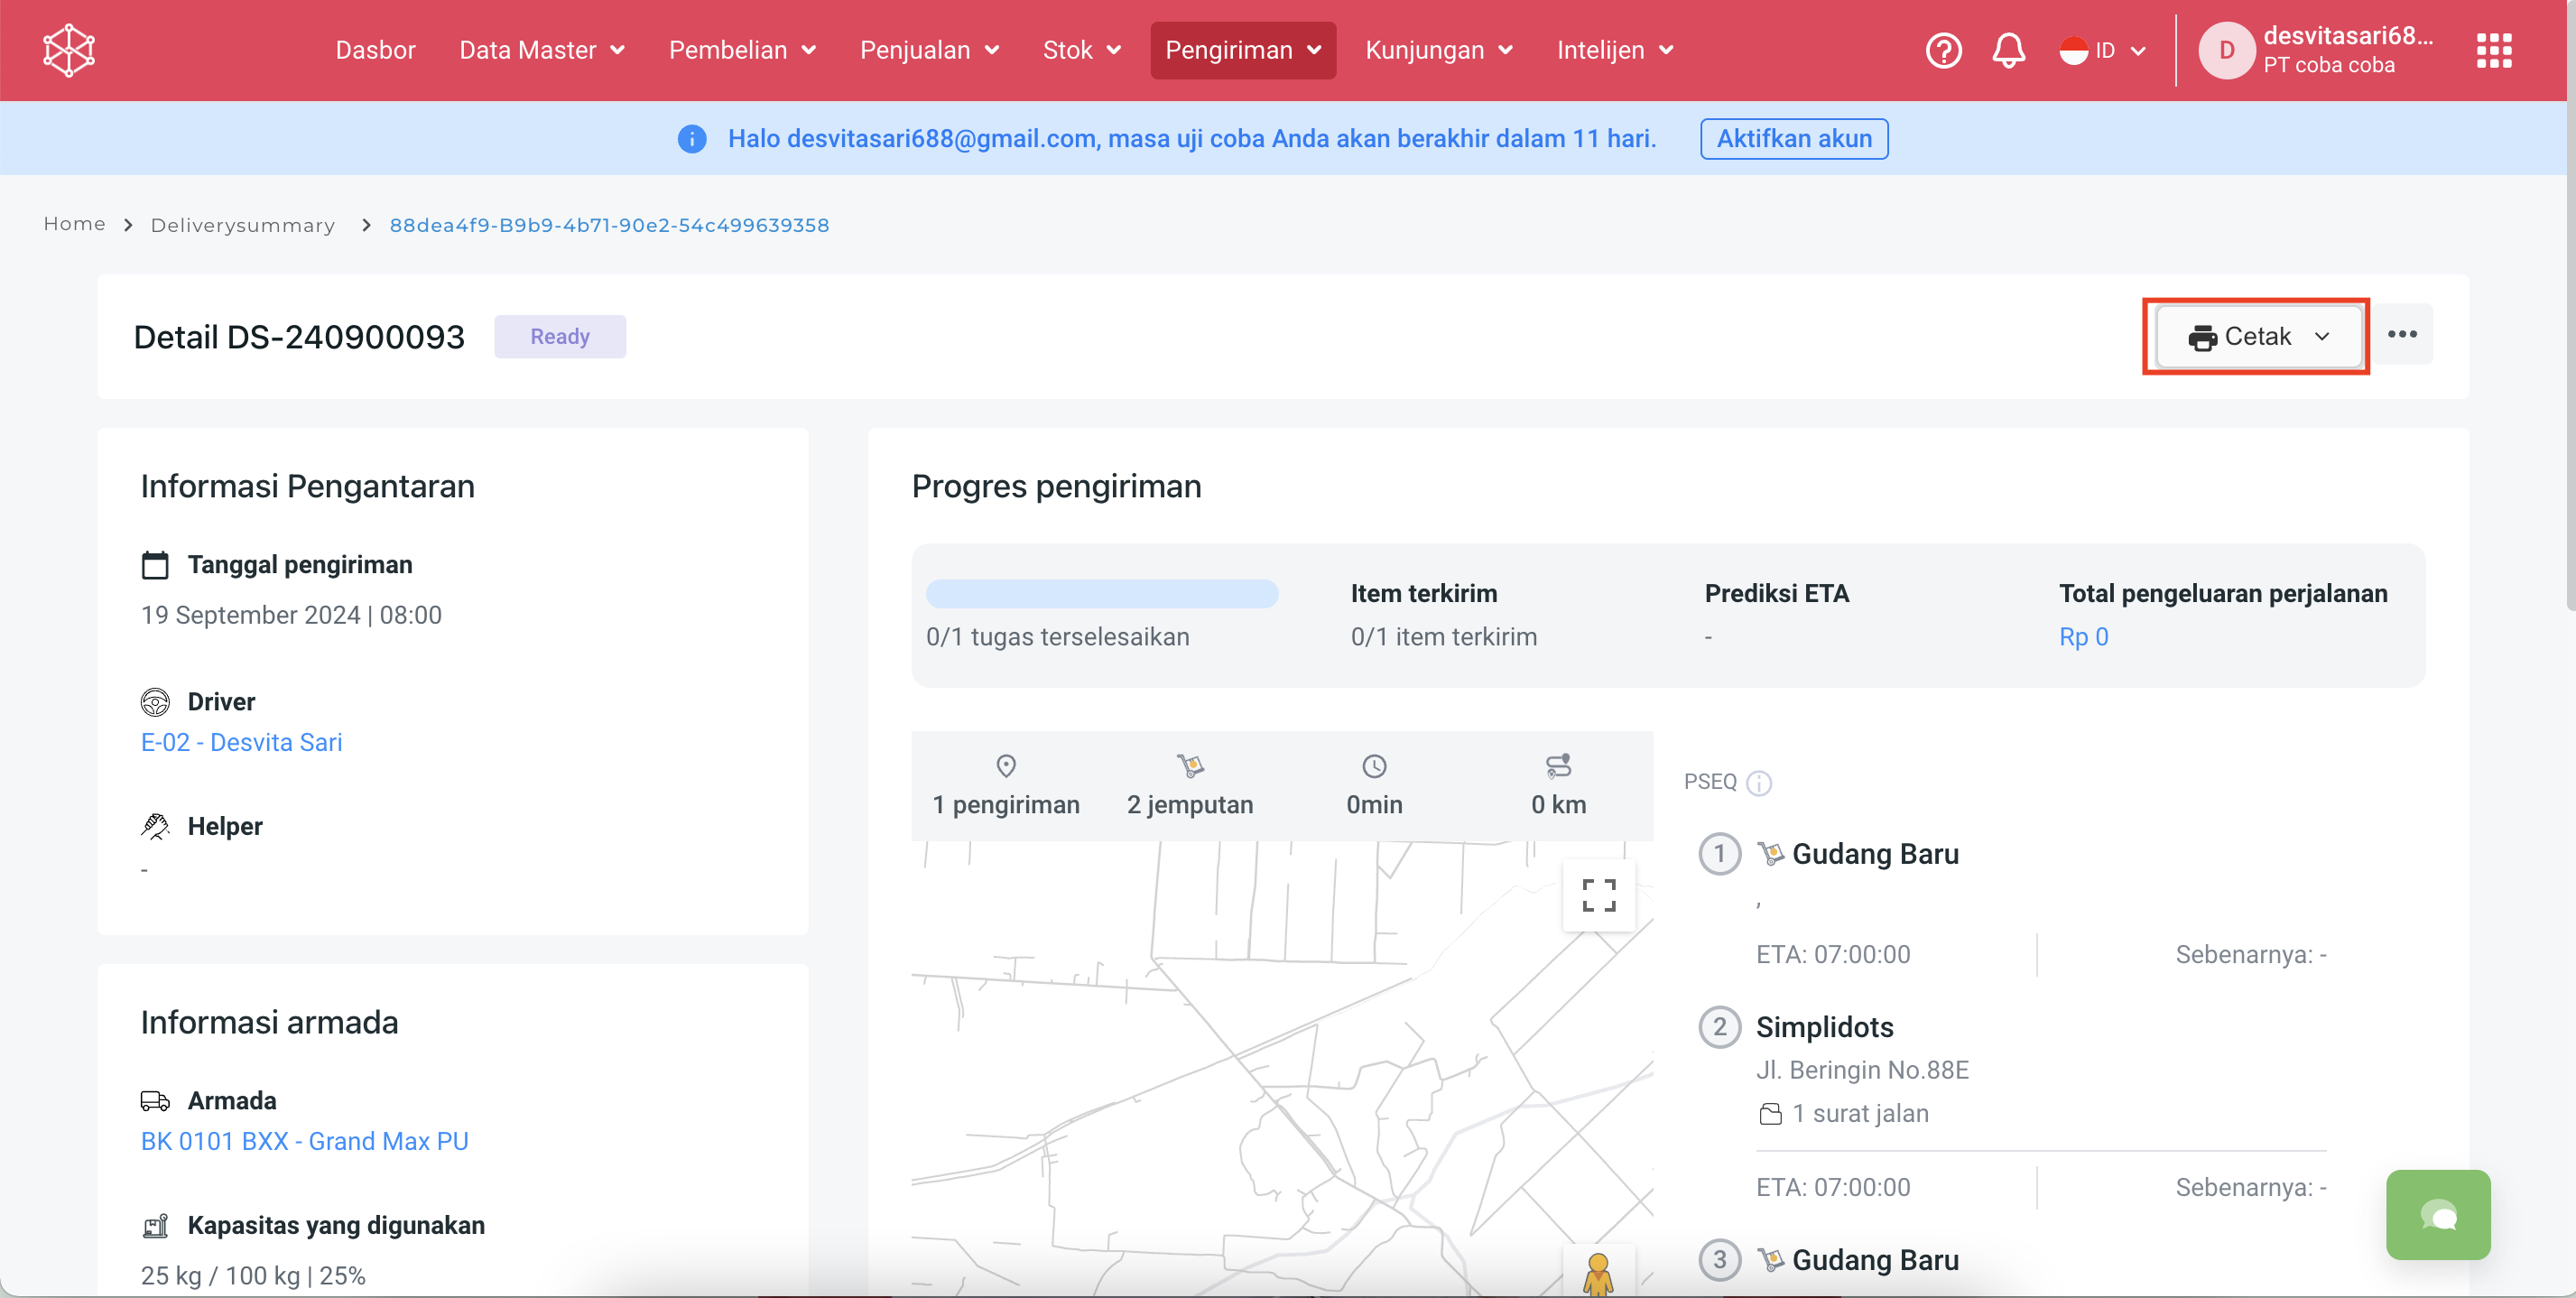Click Deliverysummary in the breadcrumb
The height and width of the screenshot is (1298, 2576).
(x=243, y=225)
